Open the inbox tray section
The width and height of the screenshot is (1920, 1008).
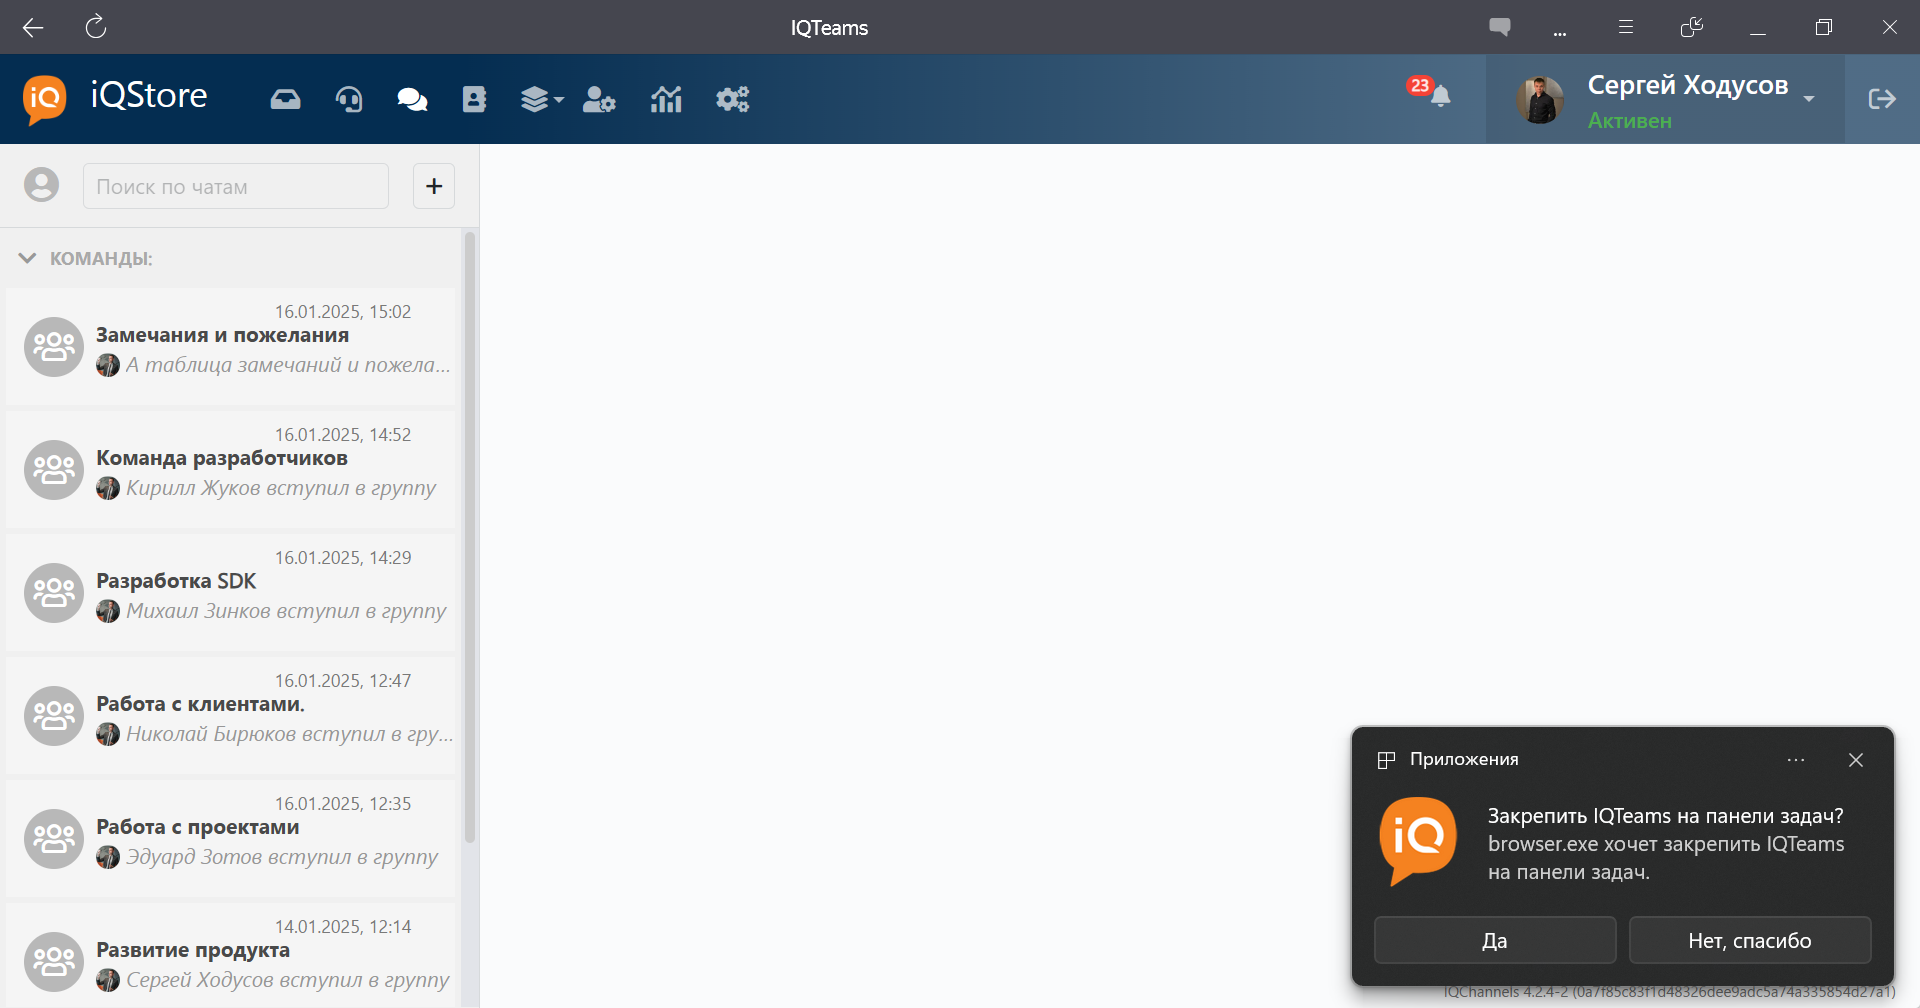285,99
